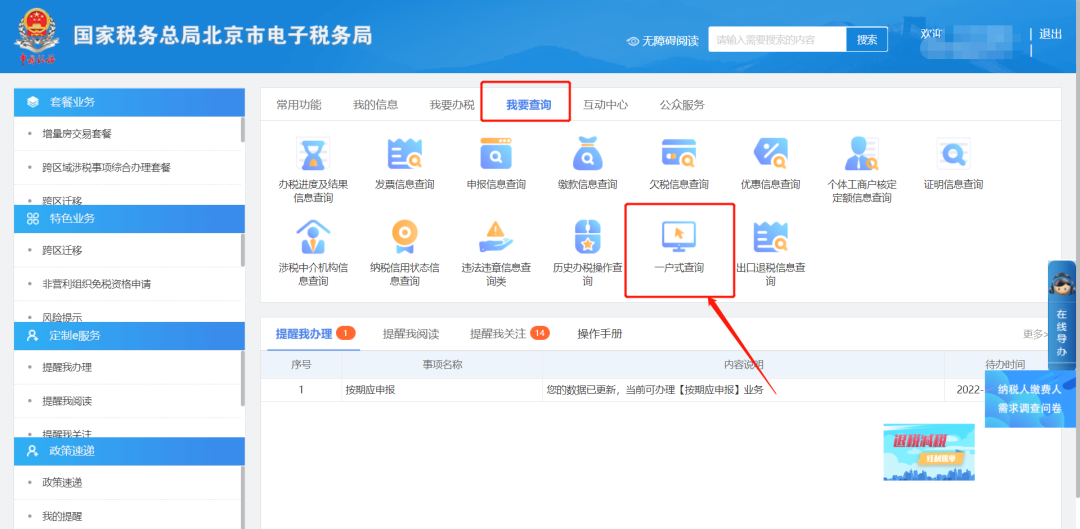Open the 在线导办 assistant avatar
The width and height of the screenshot is (1080, 529).
tap(1061, 284)
